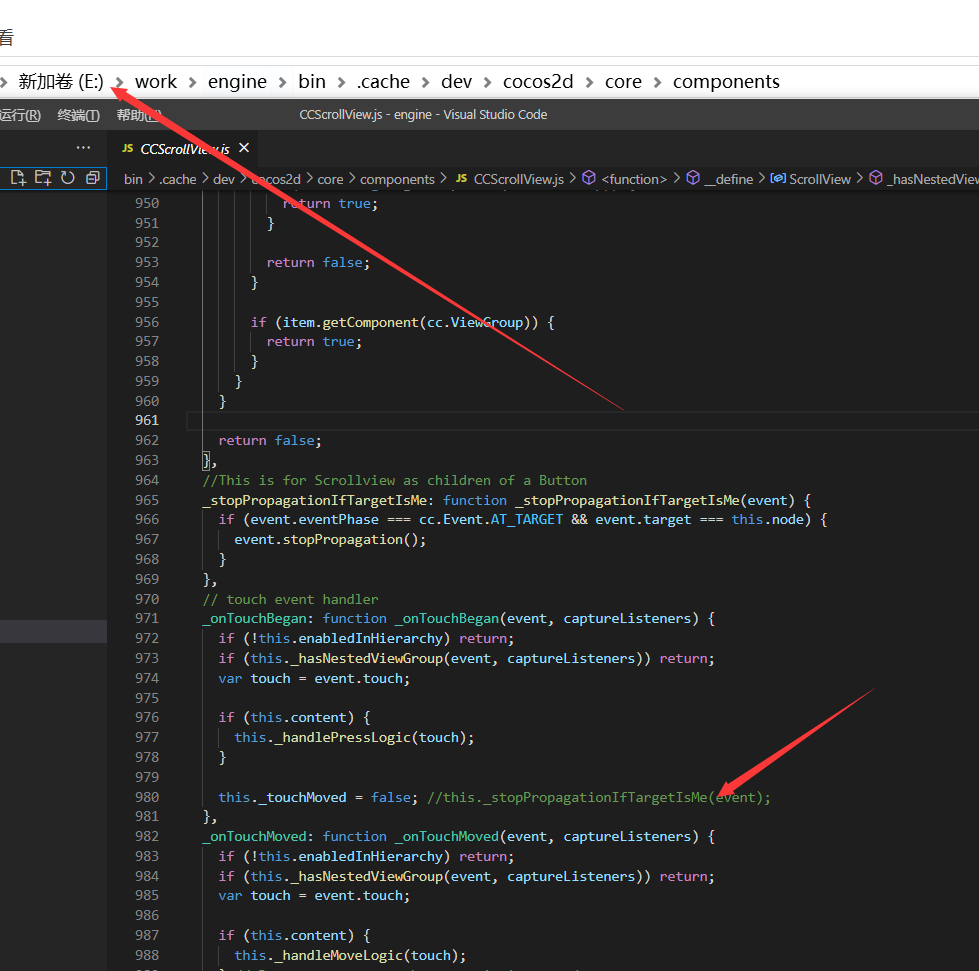Click the comment about Scrollview children of Button

pyautogui.click(x=395, y=480)
